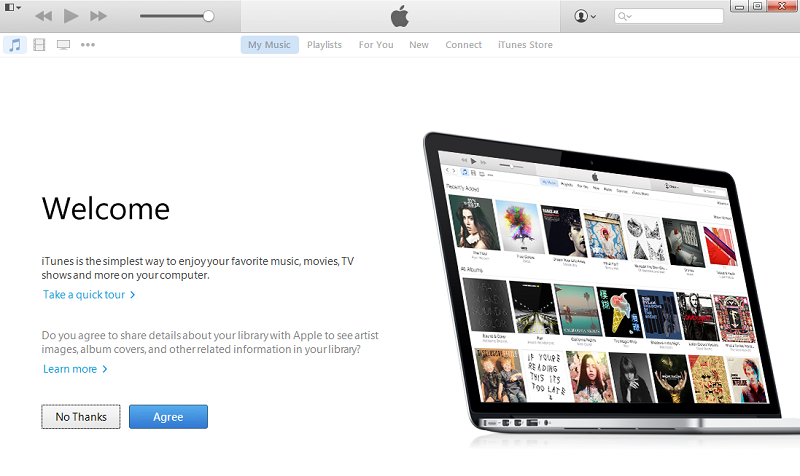Screen dimensions: 800x476
Task: Click the volume slider knob
Action: coord(208,16)
